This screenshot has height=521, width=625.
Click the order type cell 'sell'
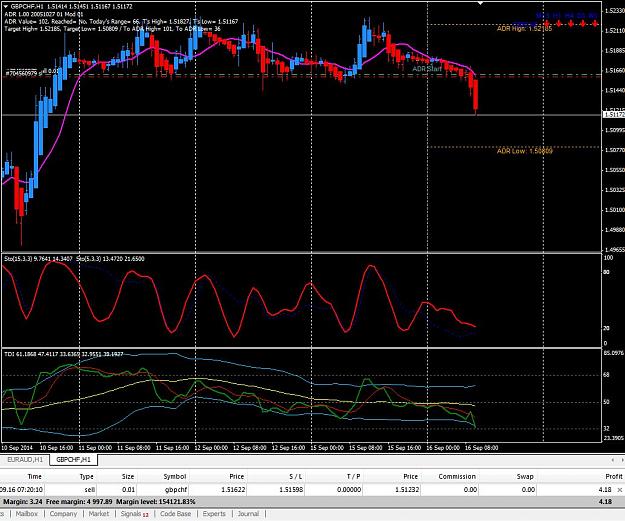click(x=90, y=490)
